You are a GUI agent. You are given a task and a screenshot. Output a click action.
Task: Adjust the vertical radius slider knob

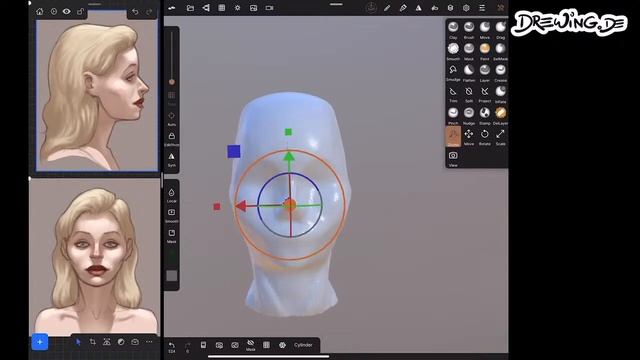click(x=172, y=82)
